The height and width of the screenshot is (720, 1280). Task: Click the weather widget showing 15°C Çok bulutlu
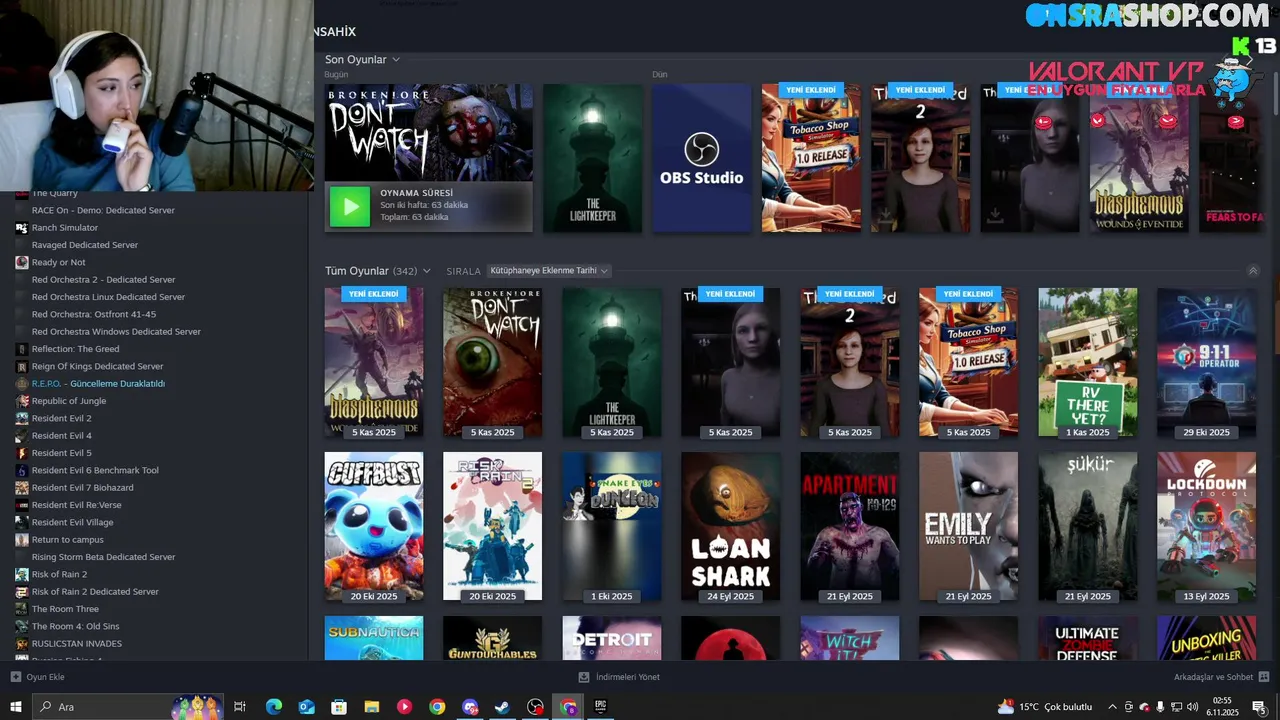1046,707
